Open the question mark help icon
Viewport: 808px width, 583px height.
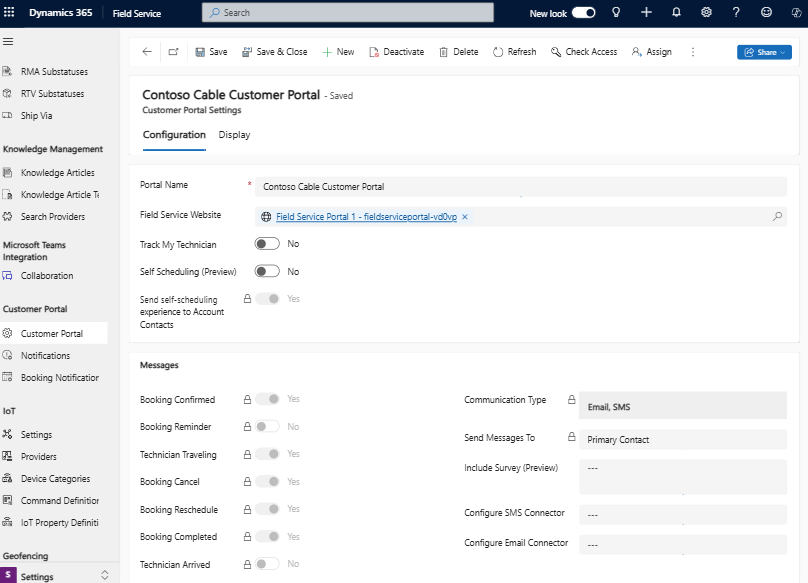click(x=736, y=13)
